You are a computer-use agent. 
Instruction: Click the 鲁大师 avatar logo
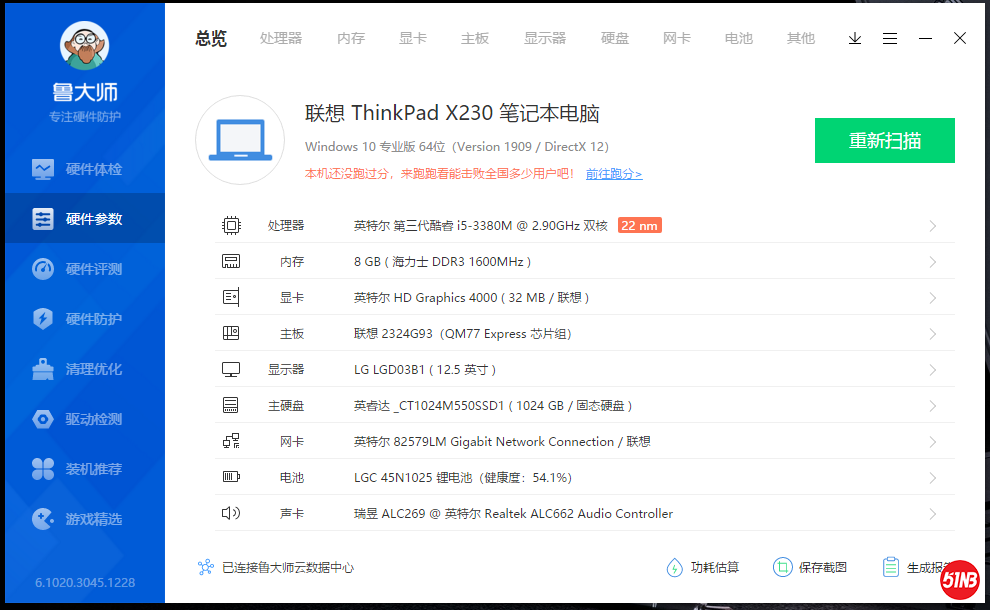85,45
